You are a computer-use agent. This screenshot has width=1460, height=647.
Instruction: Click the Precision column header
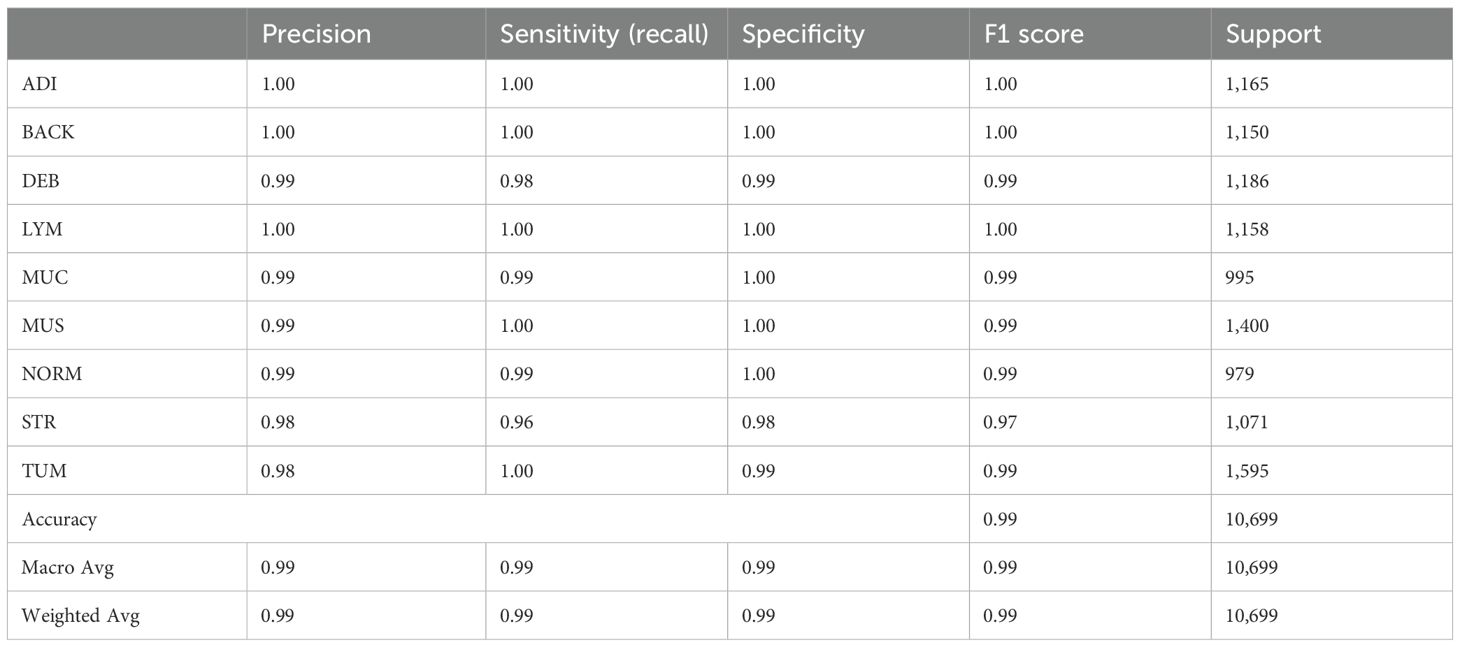coord(316,34)
